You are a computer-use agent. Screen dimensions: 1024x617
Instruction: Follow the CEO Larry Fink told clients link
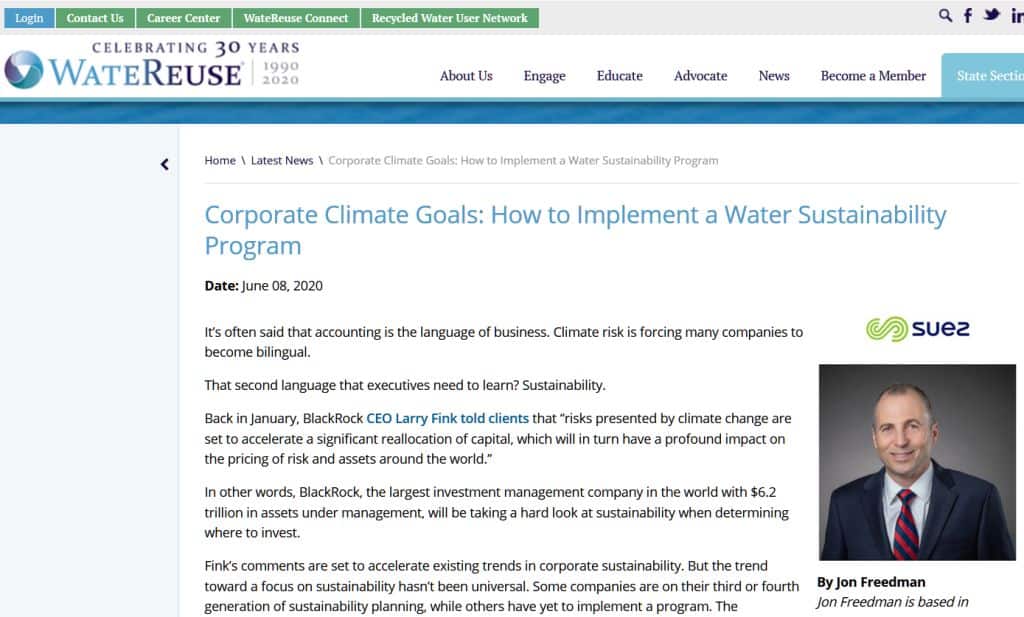(x=448, y=418)
